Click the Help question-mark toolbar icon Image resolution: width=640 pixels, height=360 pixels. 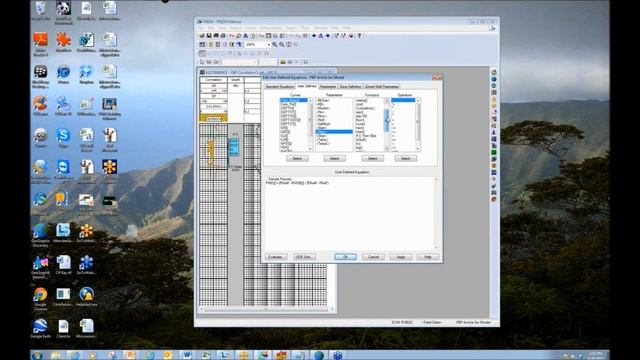[359, 36]
